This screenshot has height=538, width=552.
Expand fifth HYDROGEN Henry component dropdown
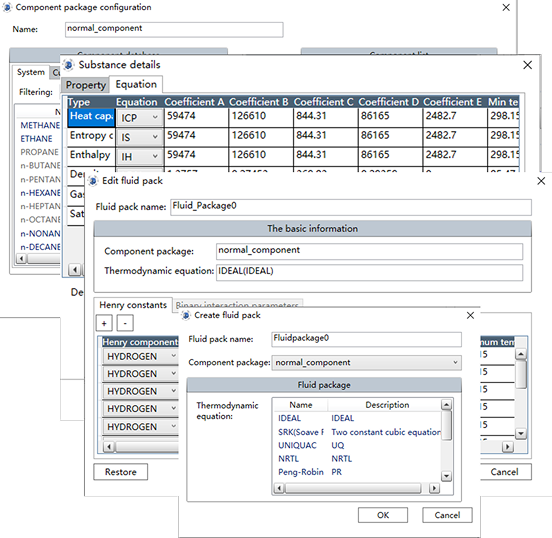point(140,426)
